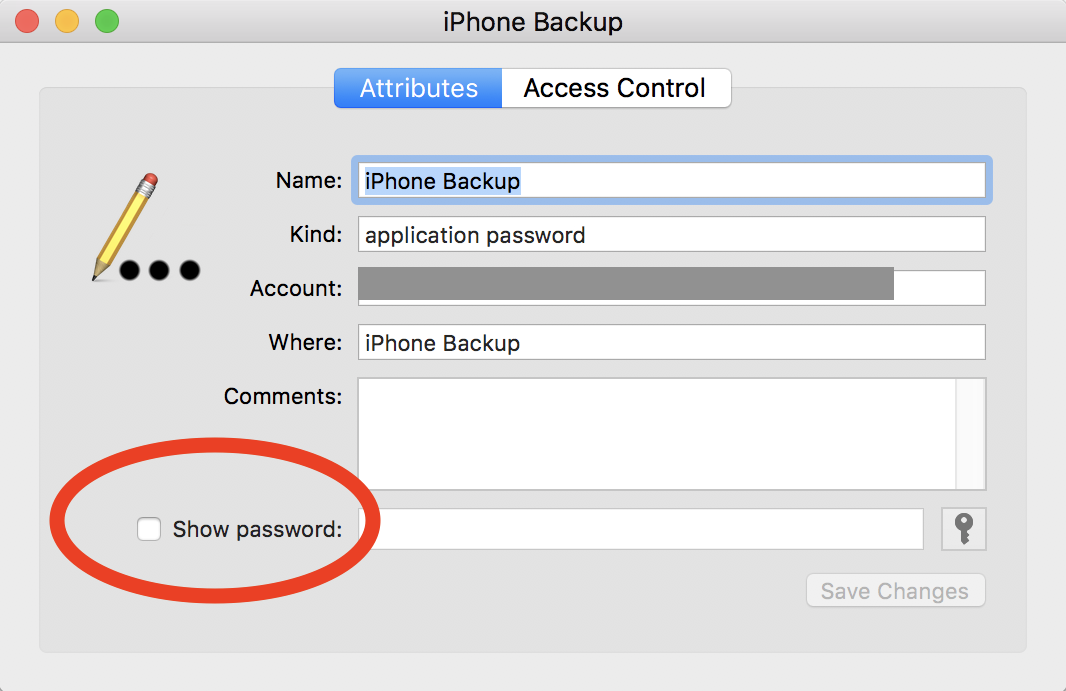1066x691 pixels.
Task: Select the Where field
Action: point(672,342)
